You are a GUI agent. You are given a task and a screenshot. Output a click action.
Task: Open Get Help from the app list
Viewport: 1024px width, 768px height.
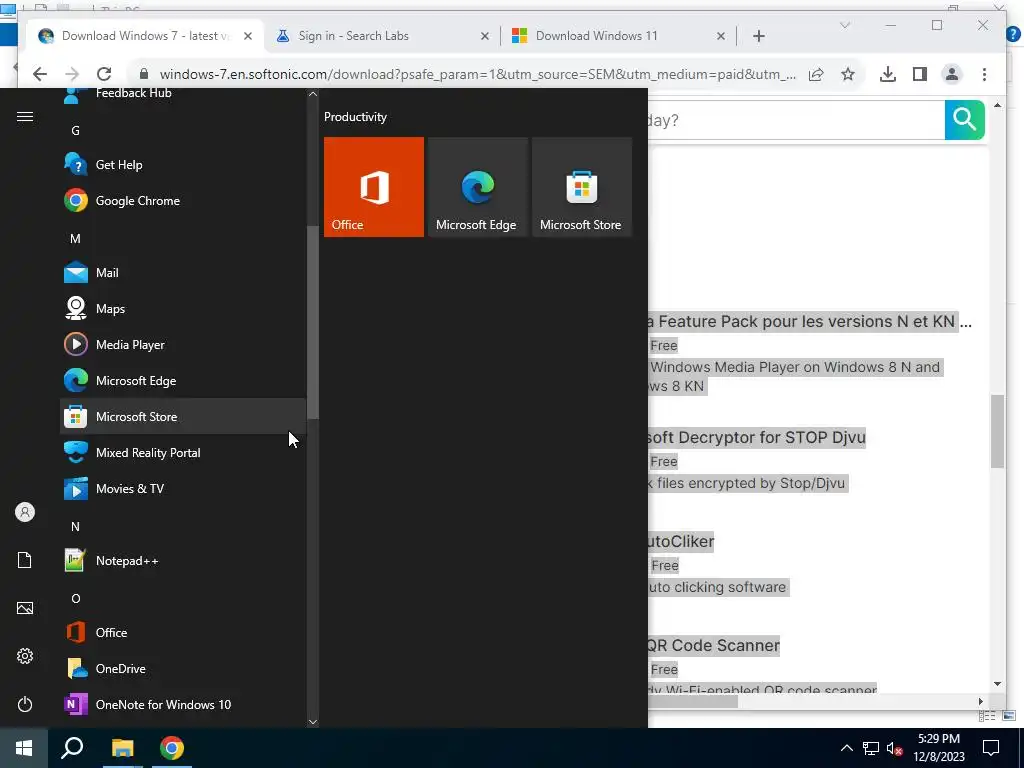[x=183, y=165]
